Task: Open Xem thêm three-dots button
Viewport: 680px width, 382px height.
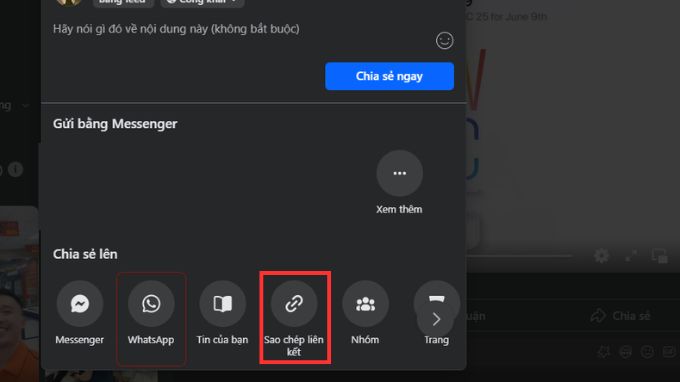Action: 399,173
